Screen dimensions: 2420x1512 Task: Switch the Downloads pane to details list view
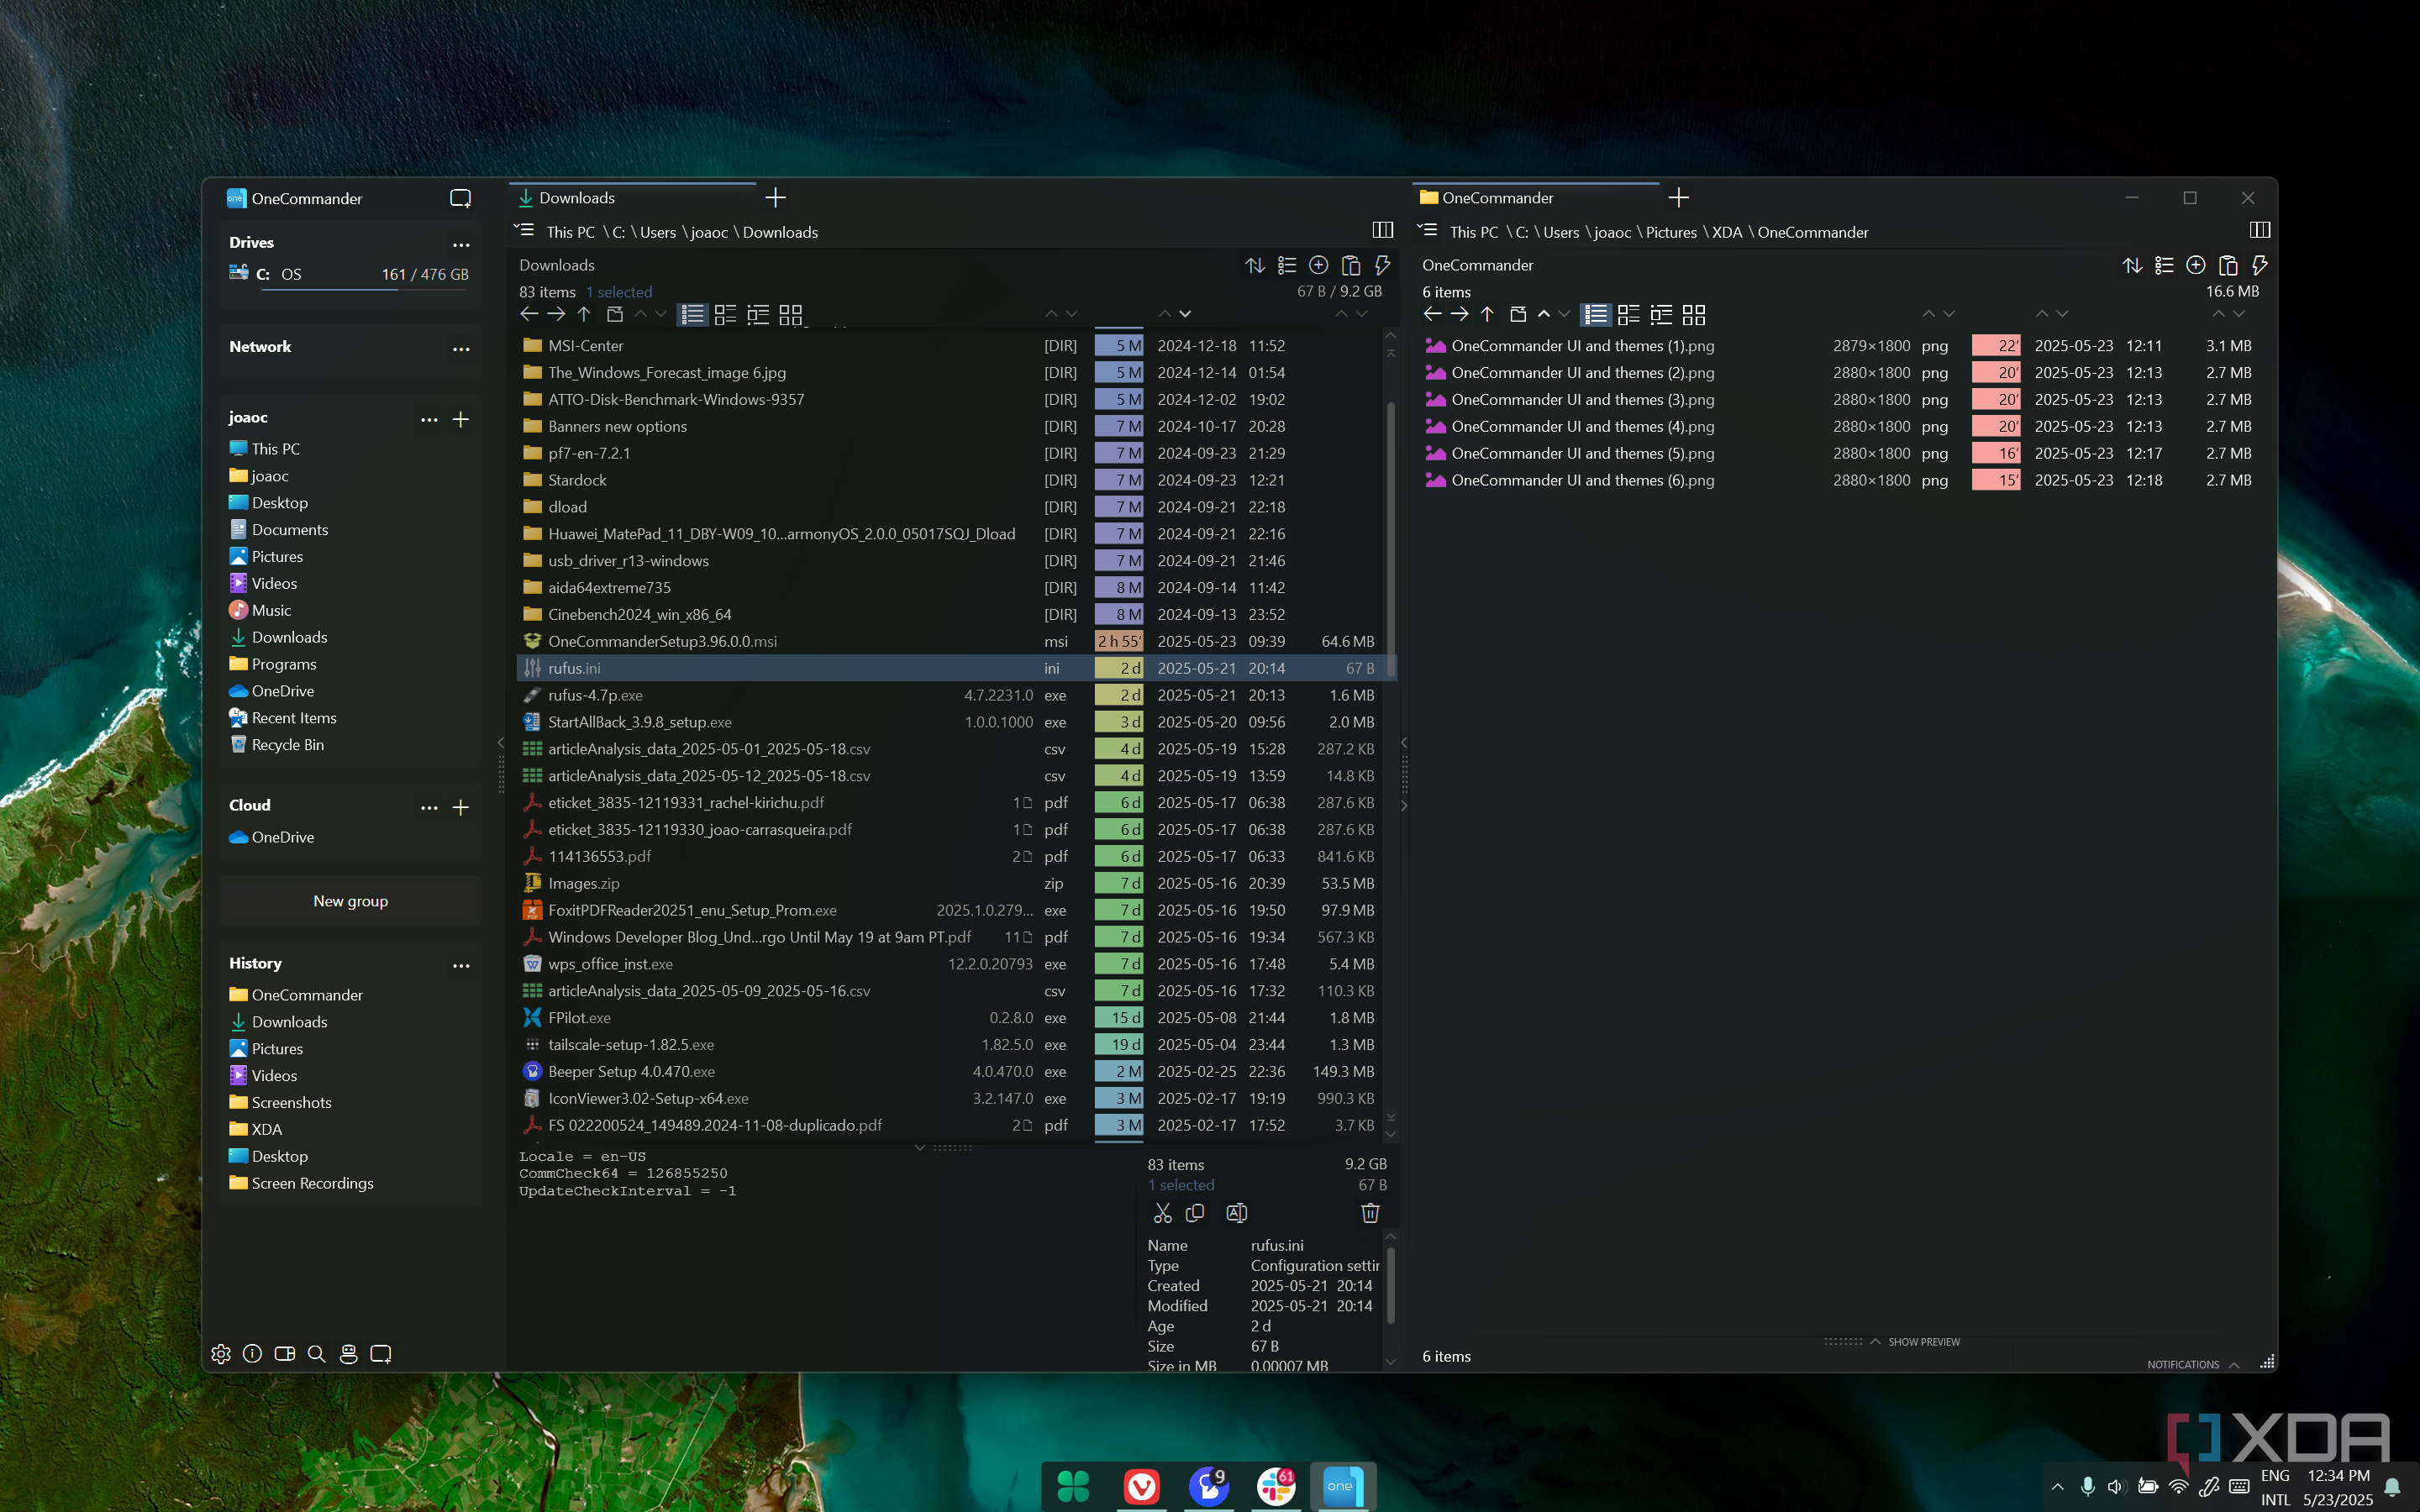[692, 314]
